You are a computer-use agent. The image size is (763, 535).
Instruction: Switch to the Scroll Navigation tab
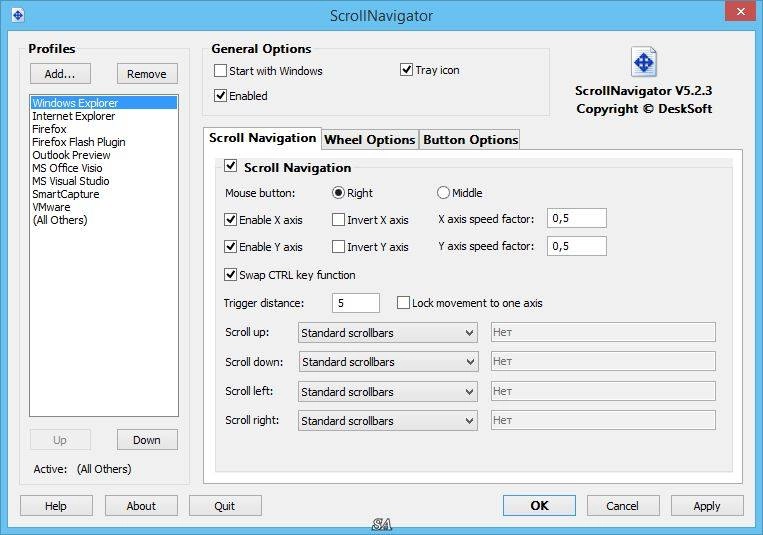coord(262,138)
